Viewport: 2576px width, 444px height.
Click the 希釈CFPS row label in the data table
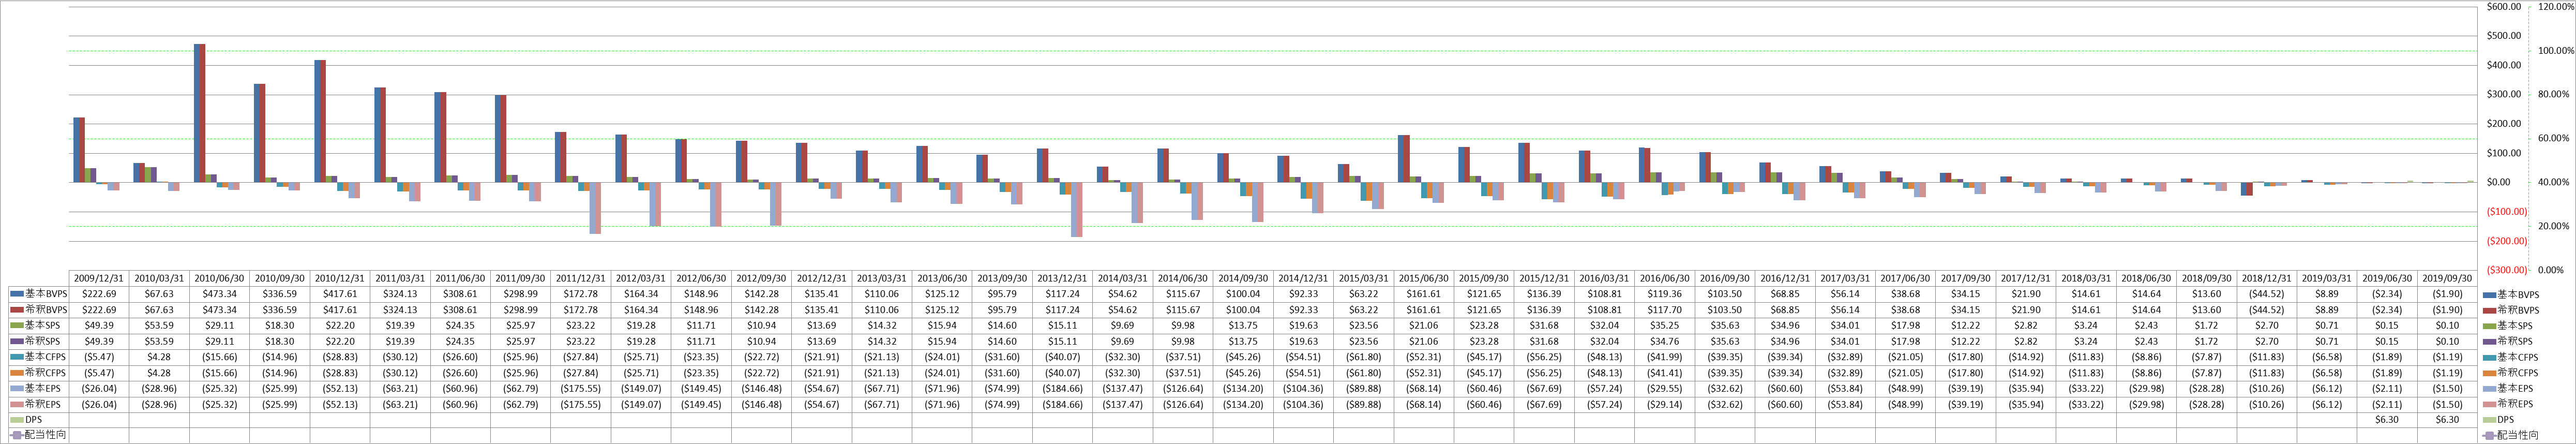coord(38,372)
